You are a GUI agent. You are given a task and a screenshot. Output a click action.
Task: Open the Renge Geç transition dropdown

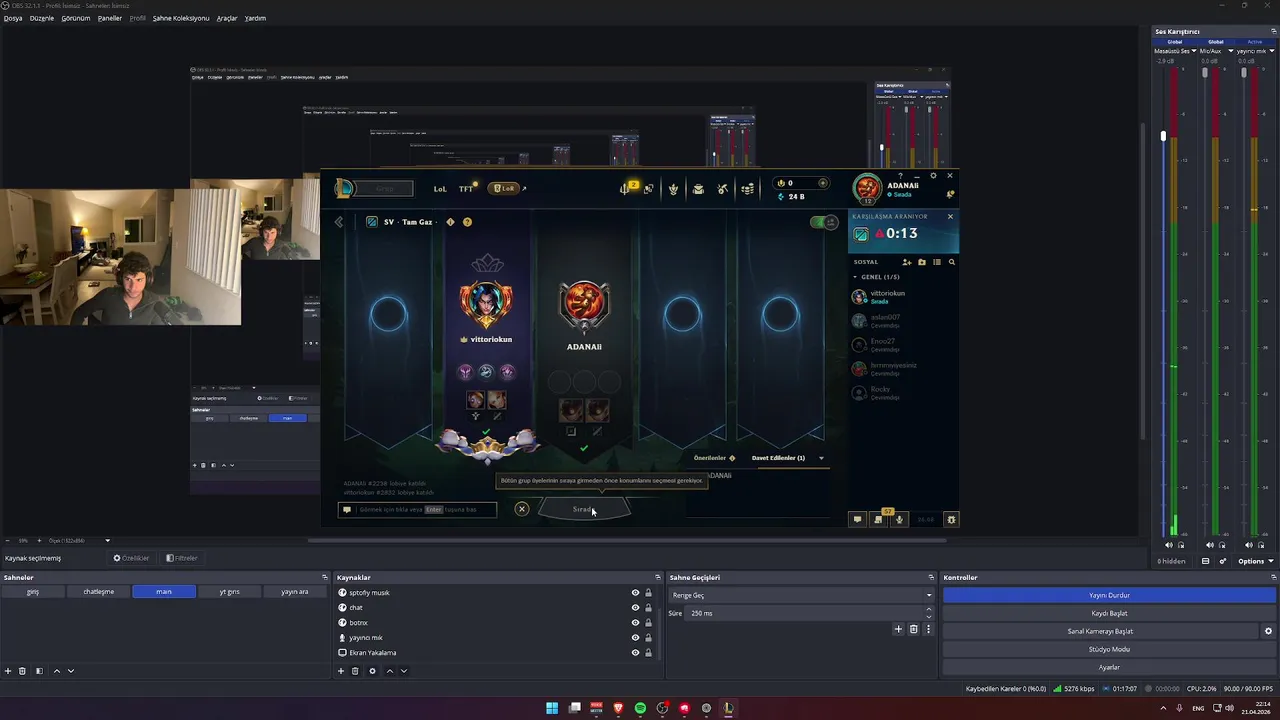(801, 595)
